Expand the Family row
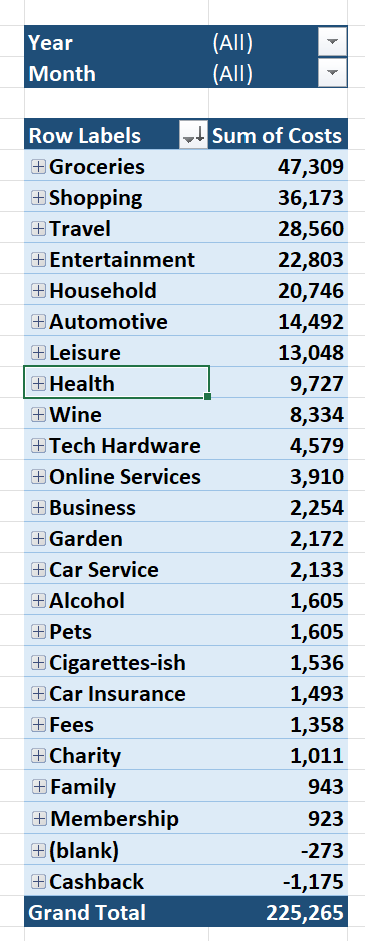 click(39, 787)
